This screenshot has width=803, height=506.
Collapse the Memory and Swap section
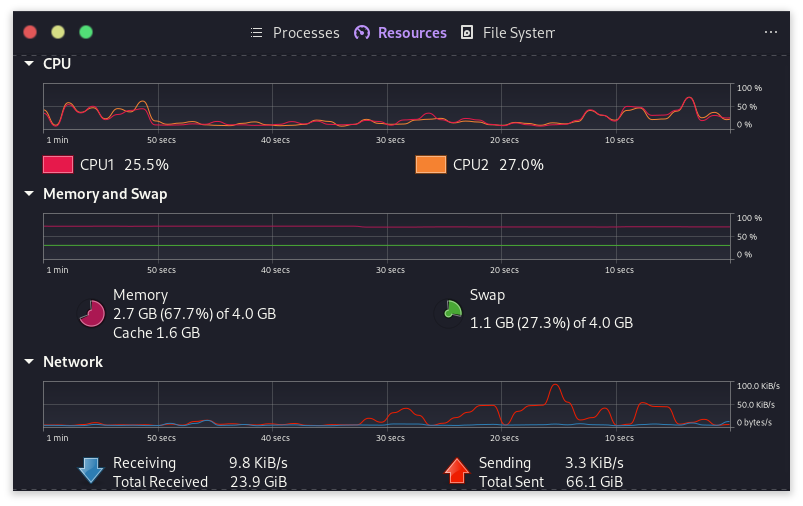click(x=29, y=194)
